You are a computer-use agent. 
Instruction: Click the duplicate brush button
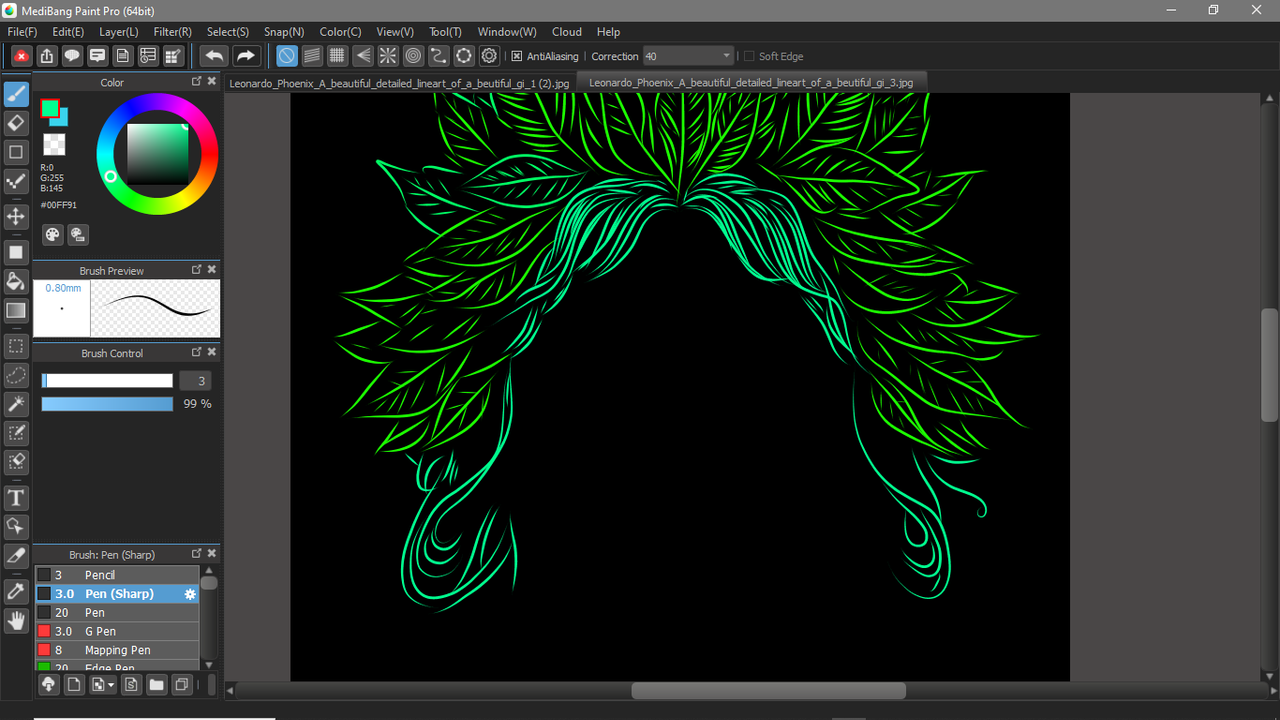coord(182,685)
